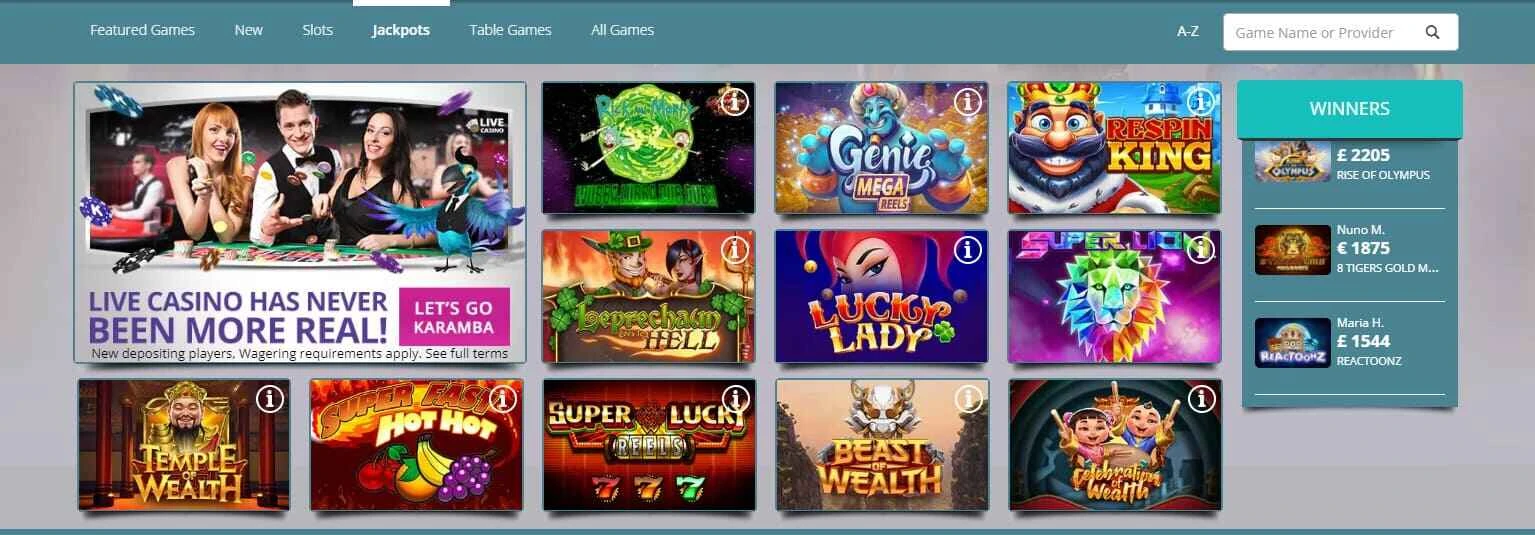View info for Leprechaun Goes to Hell
Viewport: 1535px width, 535px height.
734,250
